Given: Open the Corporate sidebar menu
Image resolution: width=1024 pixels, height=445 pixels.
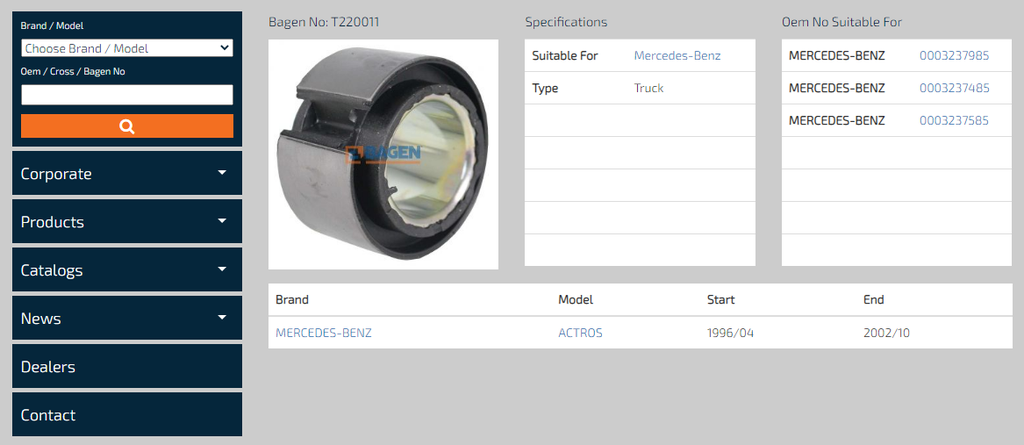Looking at the screenshot, I should point(127,173).
